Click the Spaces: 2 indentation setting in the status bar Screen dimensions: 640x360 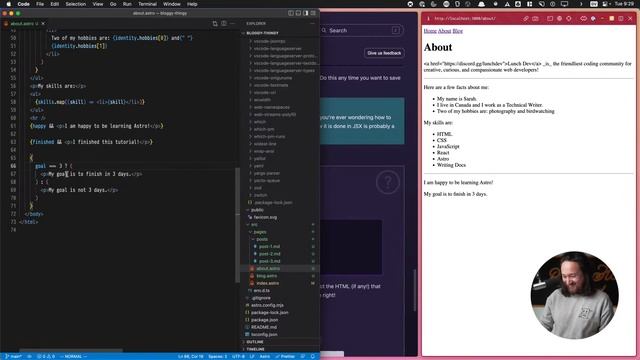coord(218,356)
